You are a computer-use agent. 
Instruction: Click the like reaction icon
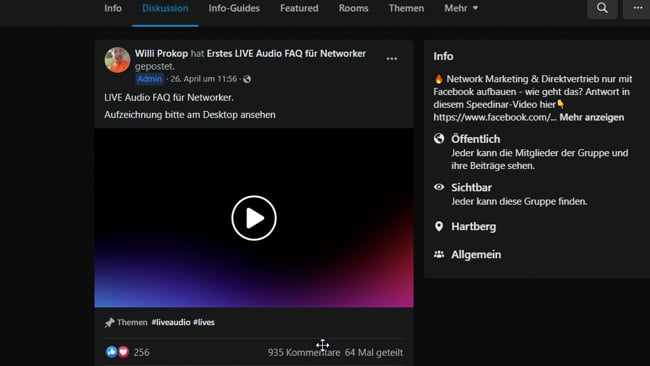point(111,352)
